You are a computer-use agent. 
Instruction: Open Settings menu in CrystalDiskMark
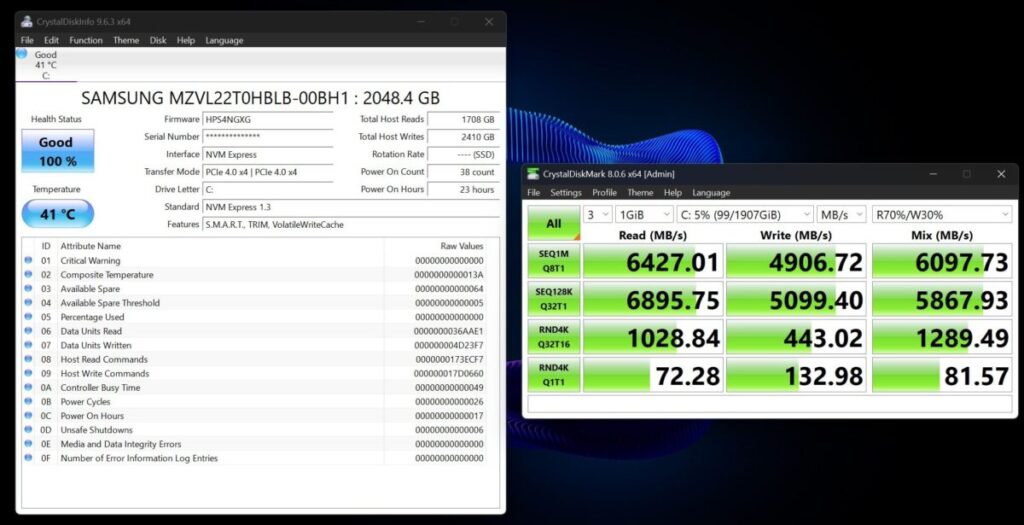pos(566,193)
